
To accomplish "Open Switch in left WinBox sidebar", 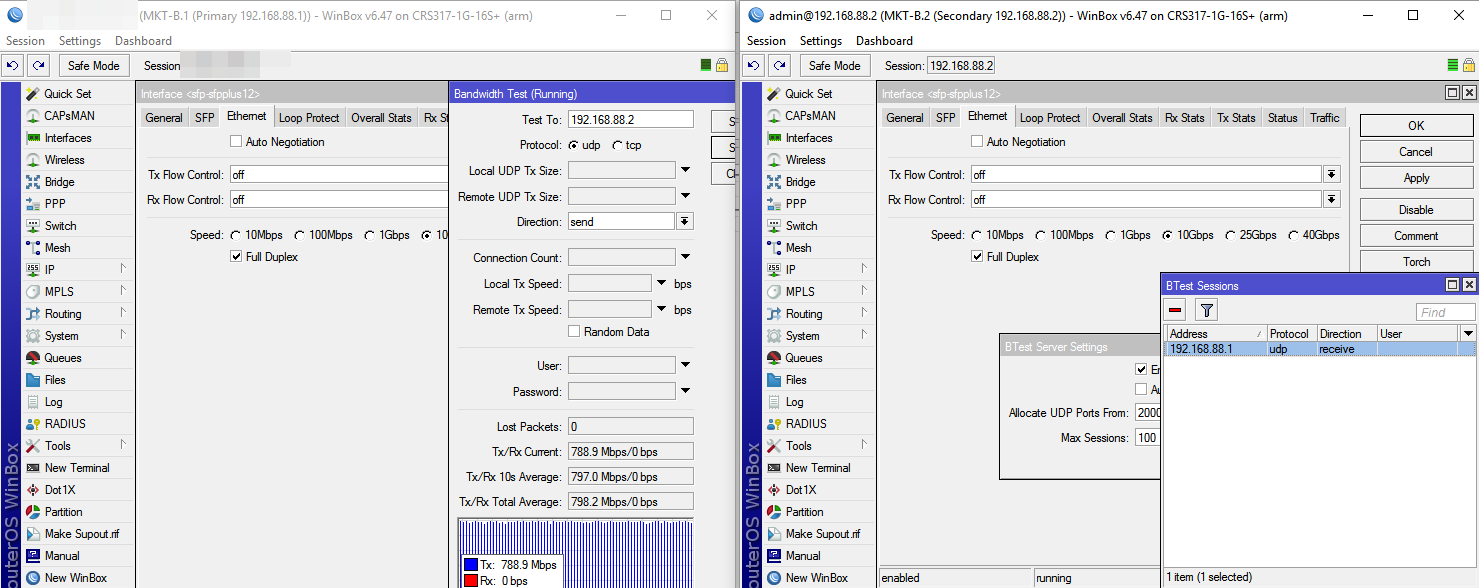I will (60, 226).
